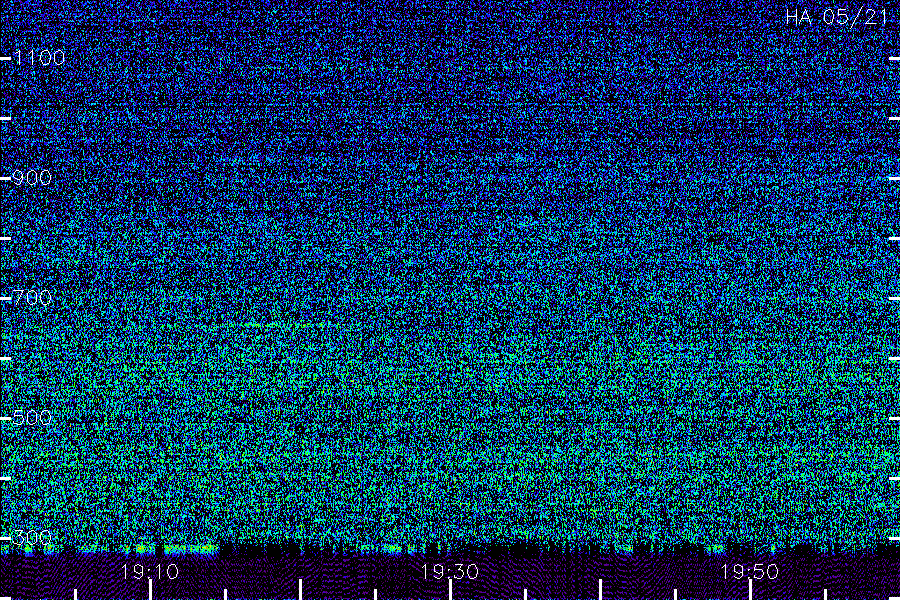Click the 19:50 time axis label
Screen dimensions: 900x600
point(750,572)
